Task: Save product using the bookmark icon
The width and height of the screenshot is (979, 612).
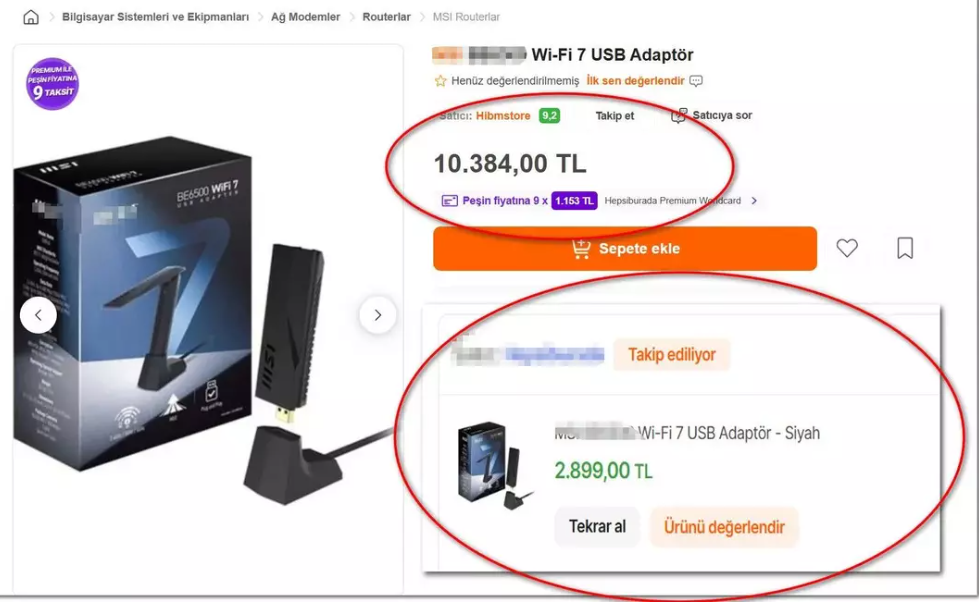Action: pyautogui.click(x=905, y=248)
